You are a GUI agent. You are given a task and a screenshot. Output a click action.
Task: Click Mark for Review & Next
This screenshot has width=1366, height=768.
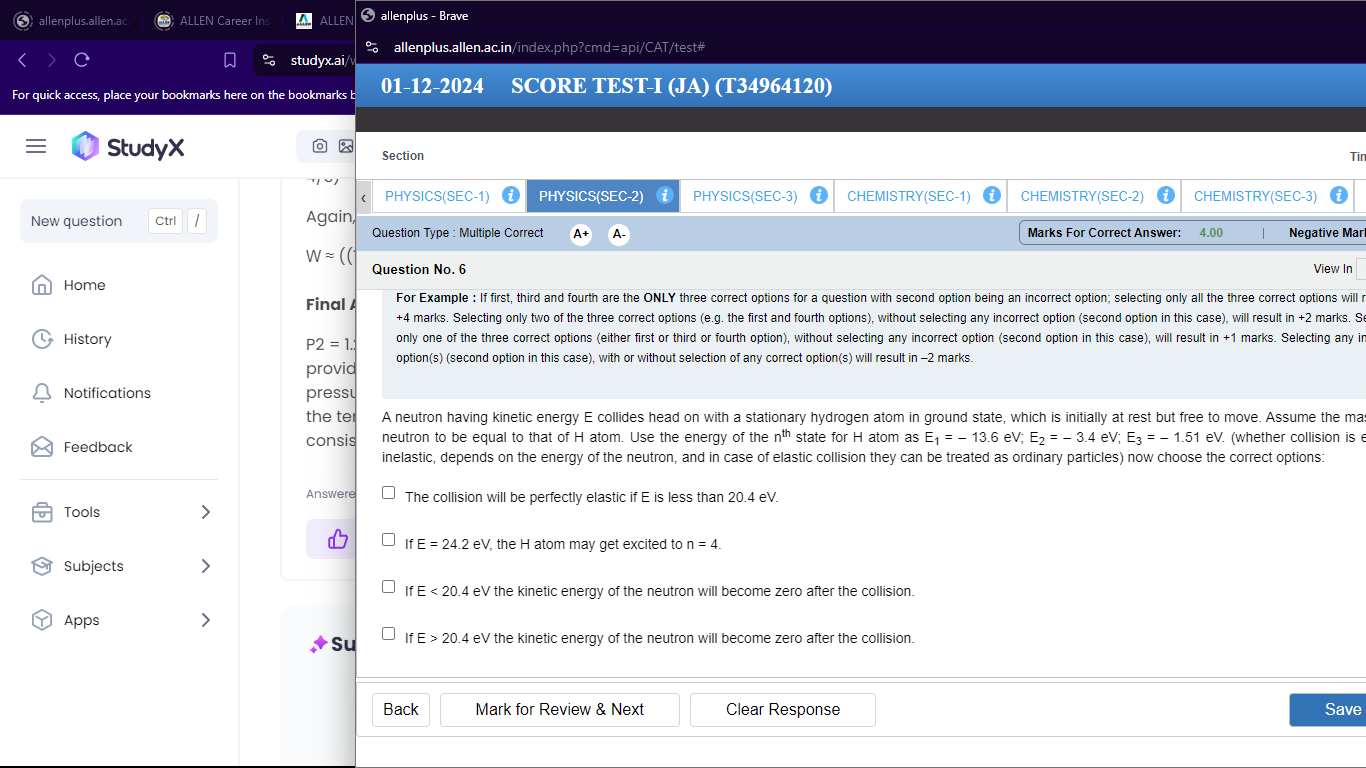(560, 710)
